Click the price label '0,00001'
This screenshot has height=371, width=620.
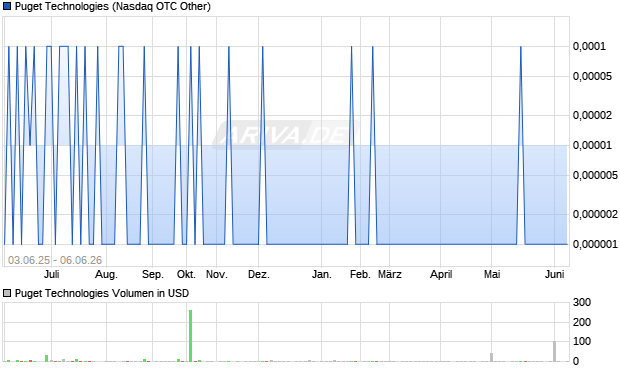click(592, 146)
